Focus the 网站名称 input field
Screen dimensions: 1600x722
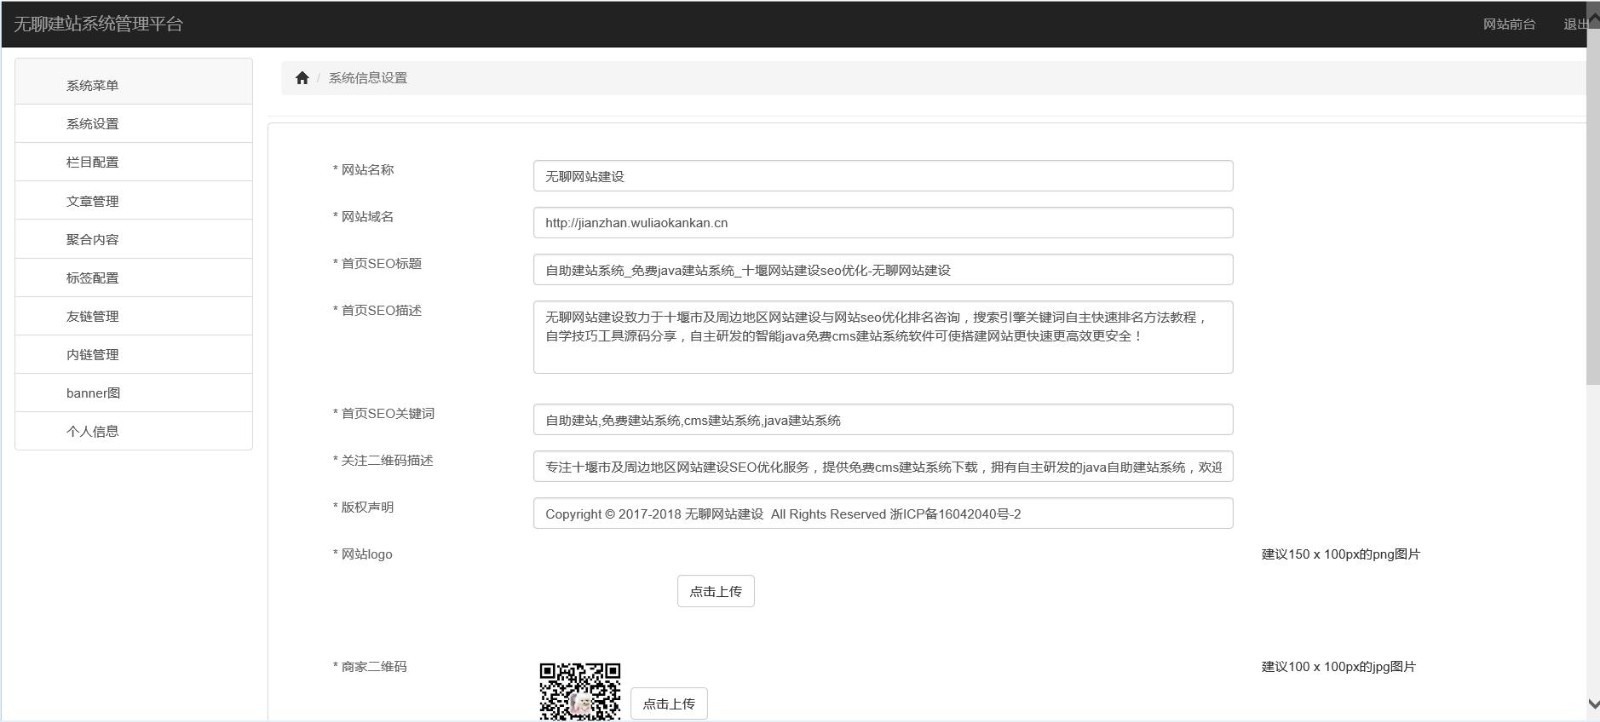[x=883, y=176]
